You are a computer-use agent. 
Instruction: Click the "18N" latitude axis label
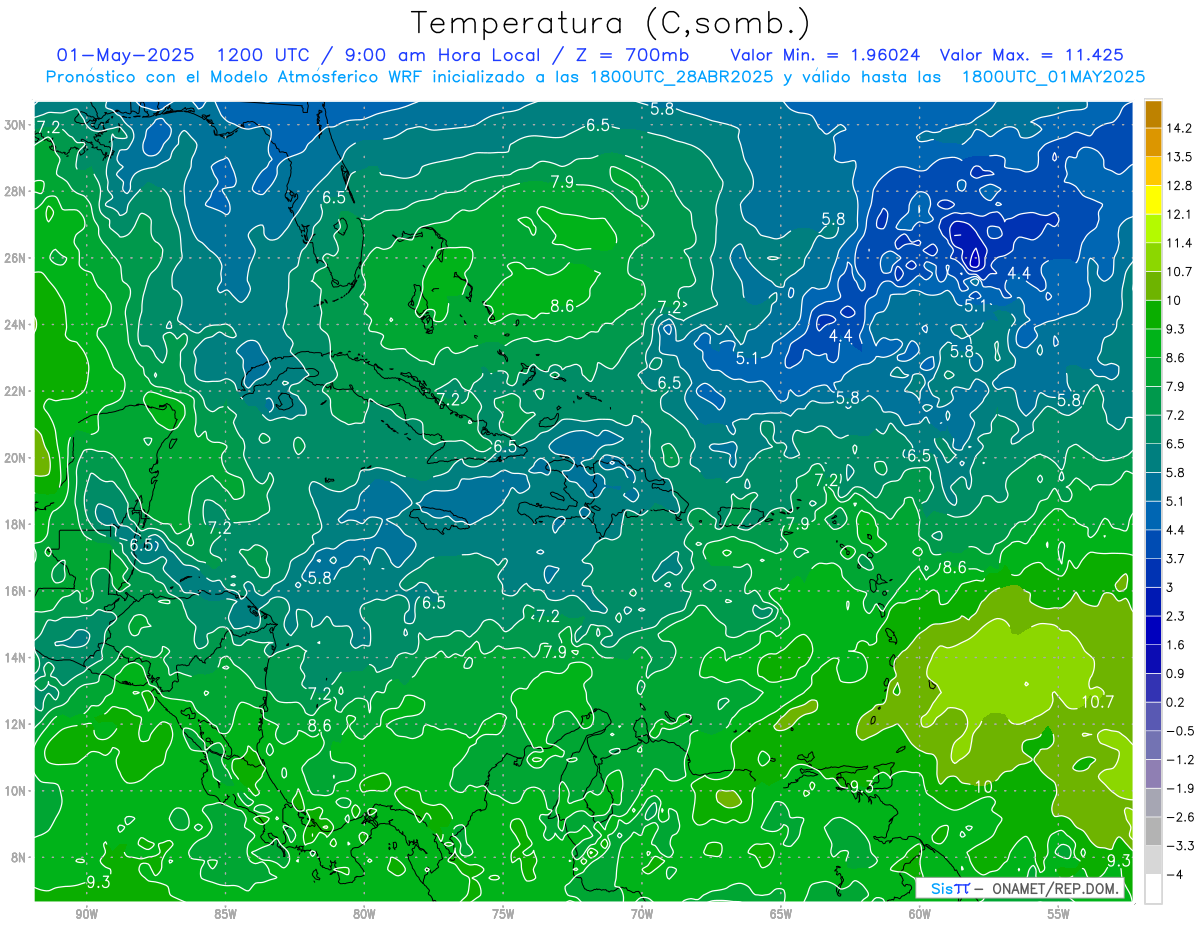(13, 524)
